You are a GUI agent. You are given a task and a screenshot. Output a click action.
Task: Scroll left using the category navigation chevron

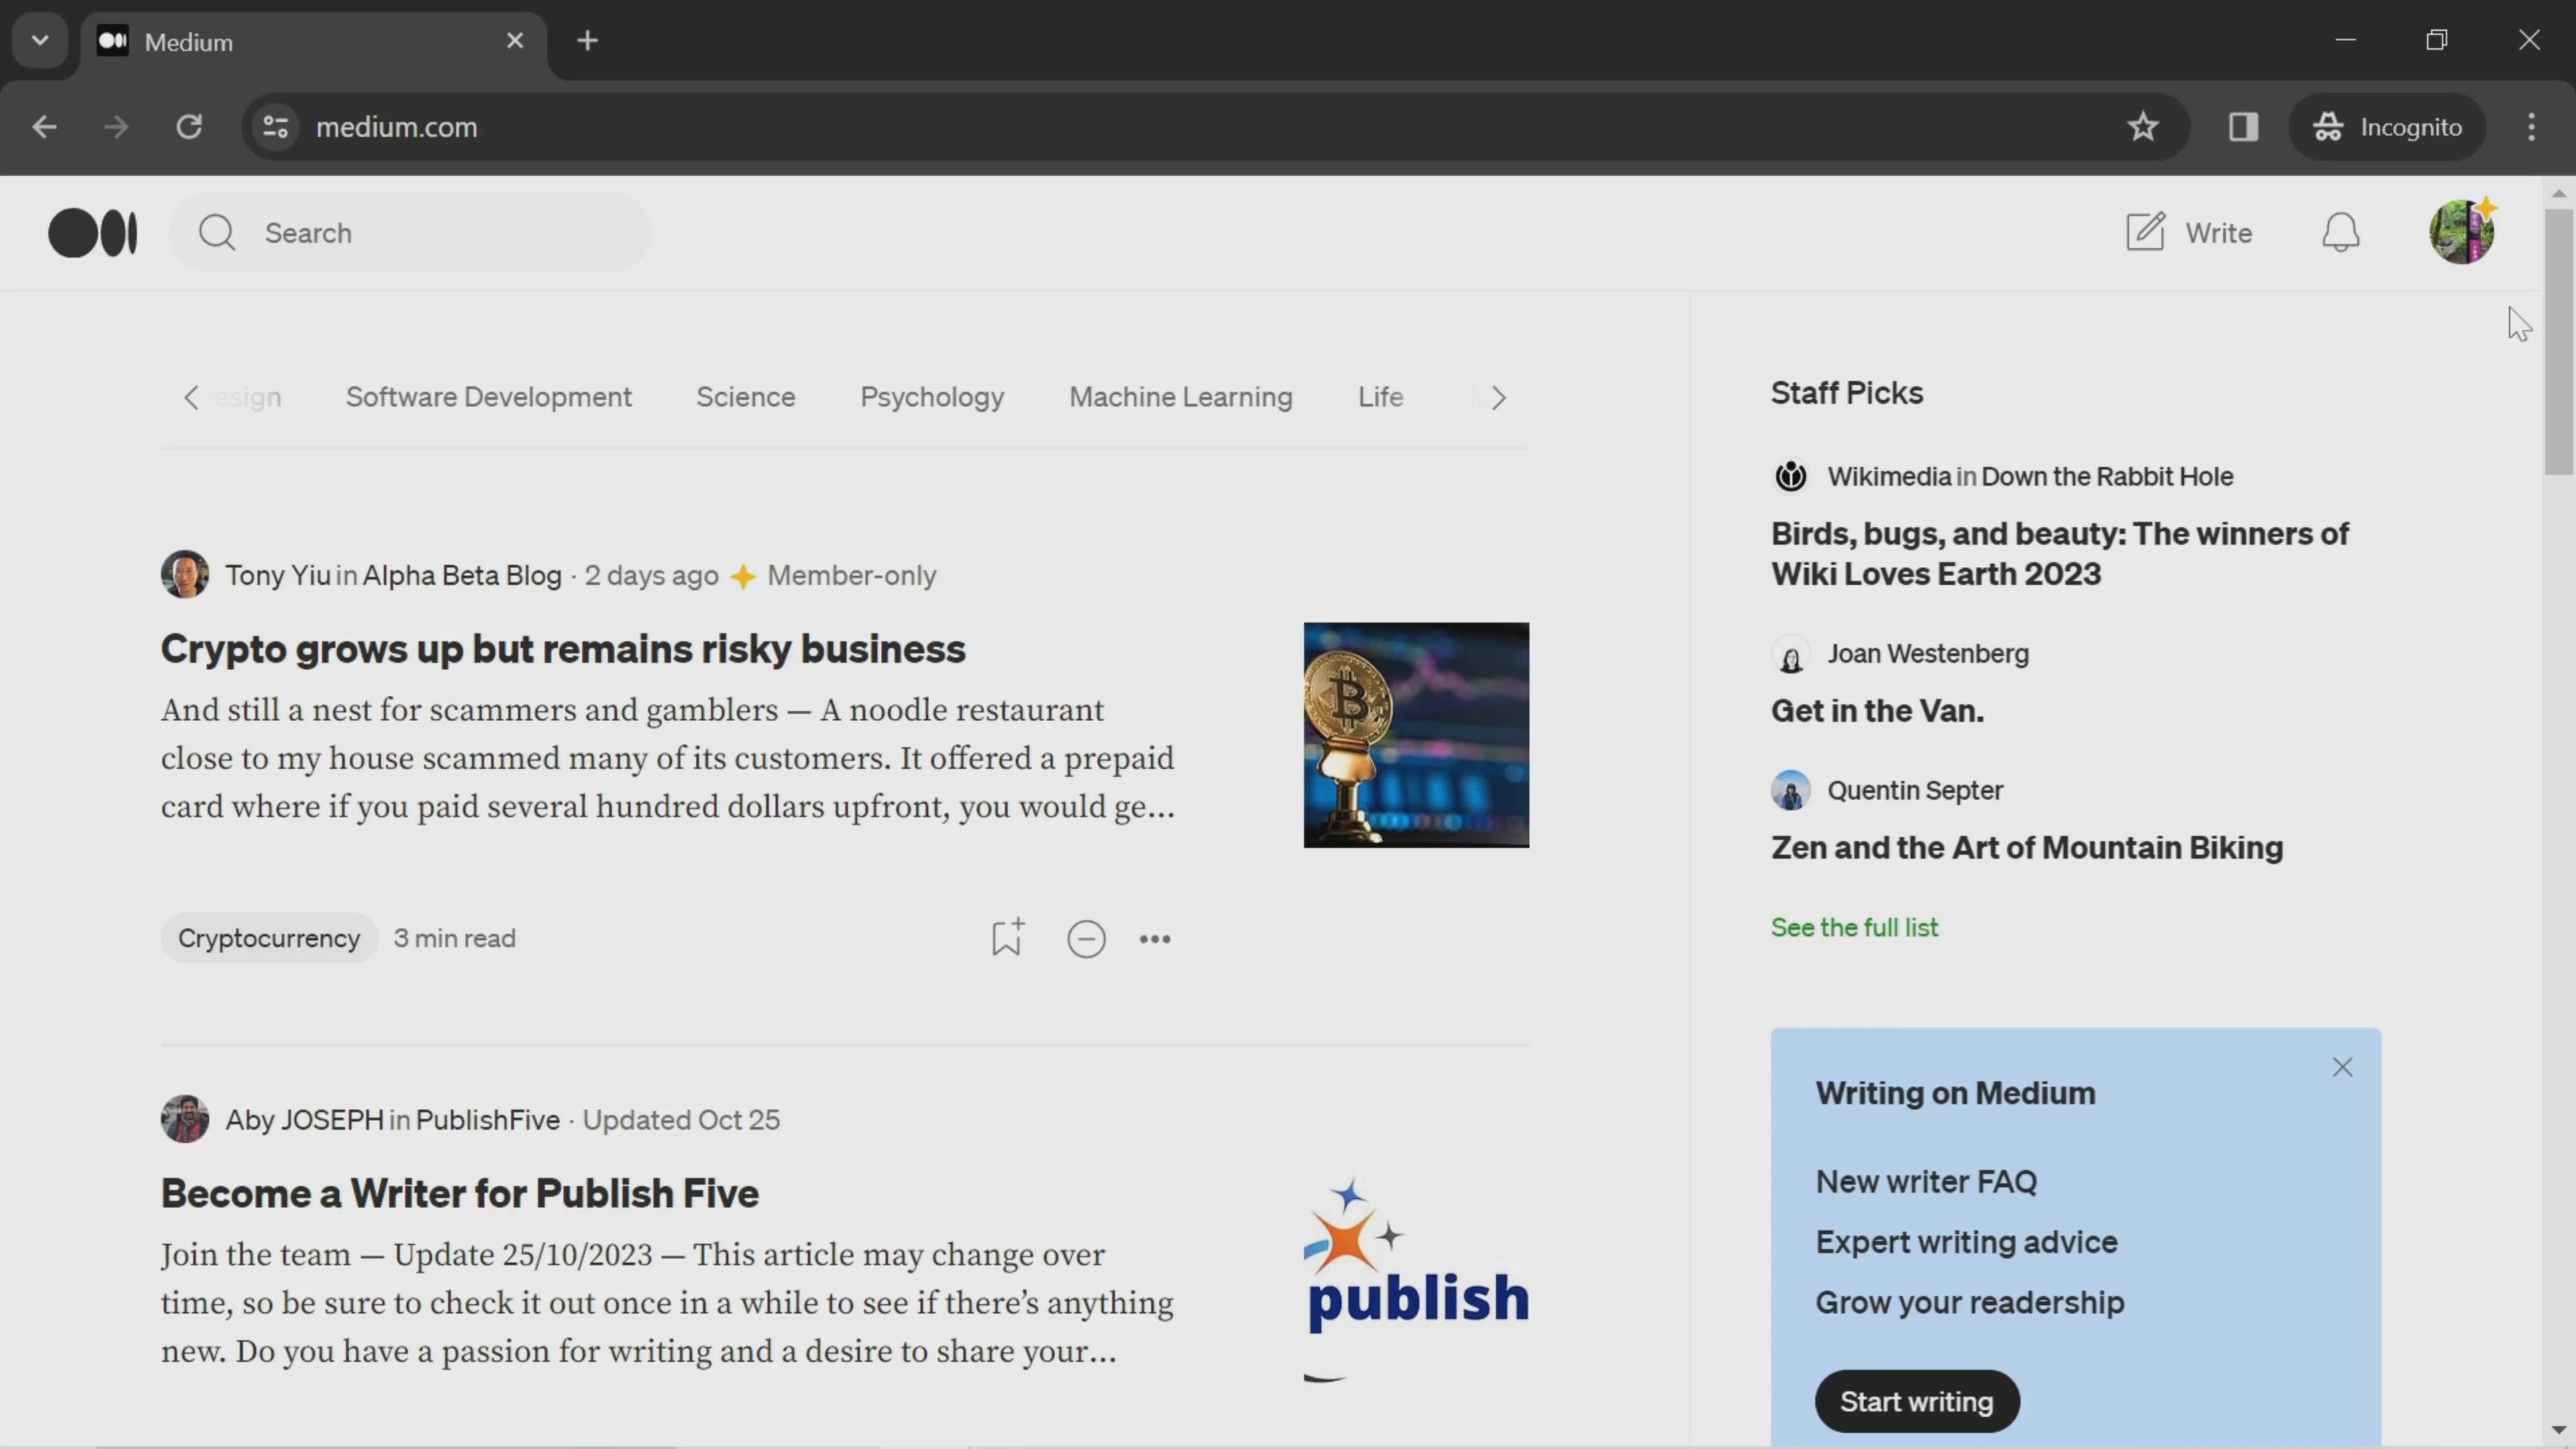[x=191, y=396]
